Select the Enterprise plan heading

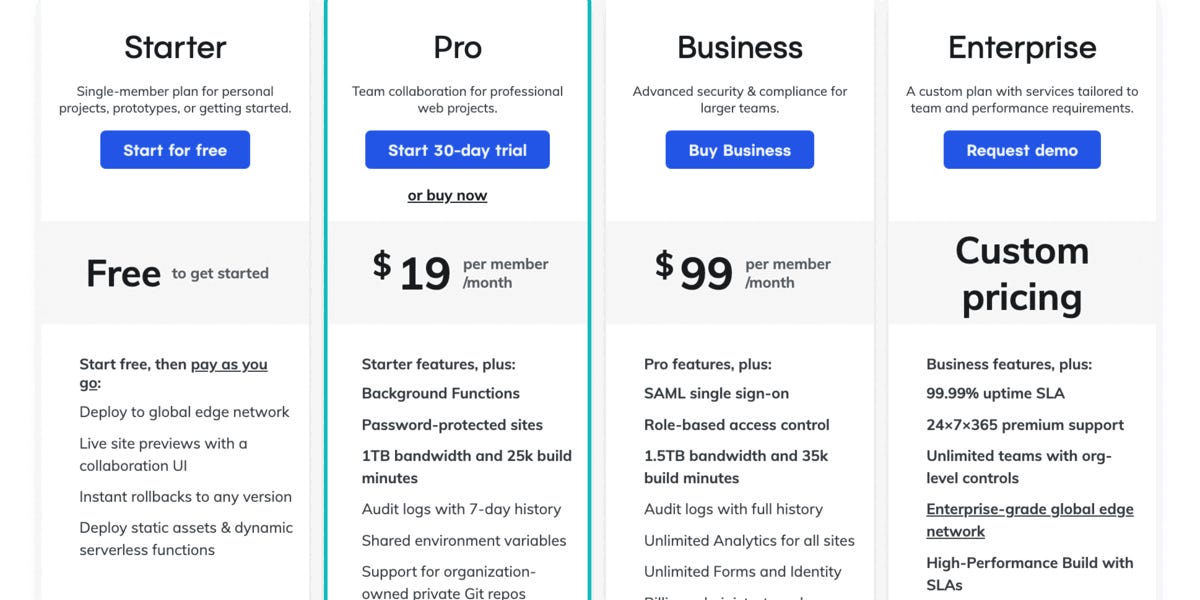click(x=1021, y=46)
